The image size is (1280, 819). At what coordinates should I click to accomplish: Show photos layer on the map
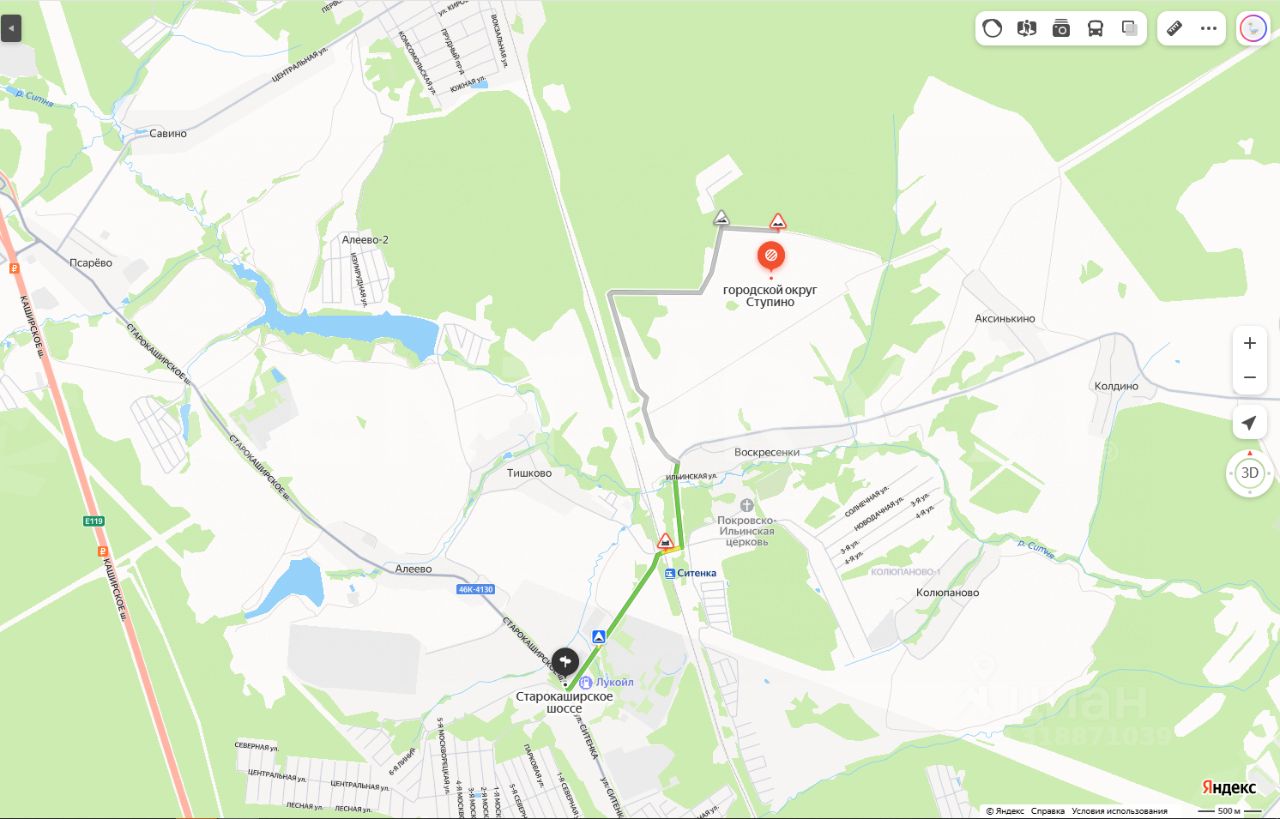point(1061,28)
